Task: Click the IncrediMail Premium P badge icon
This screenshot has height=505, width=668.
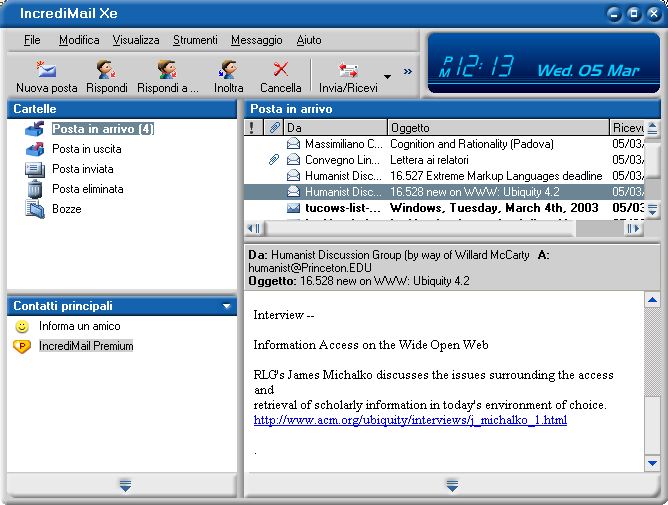Action: [22, 346]
